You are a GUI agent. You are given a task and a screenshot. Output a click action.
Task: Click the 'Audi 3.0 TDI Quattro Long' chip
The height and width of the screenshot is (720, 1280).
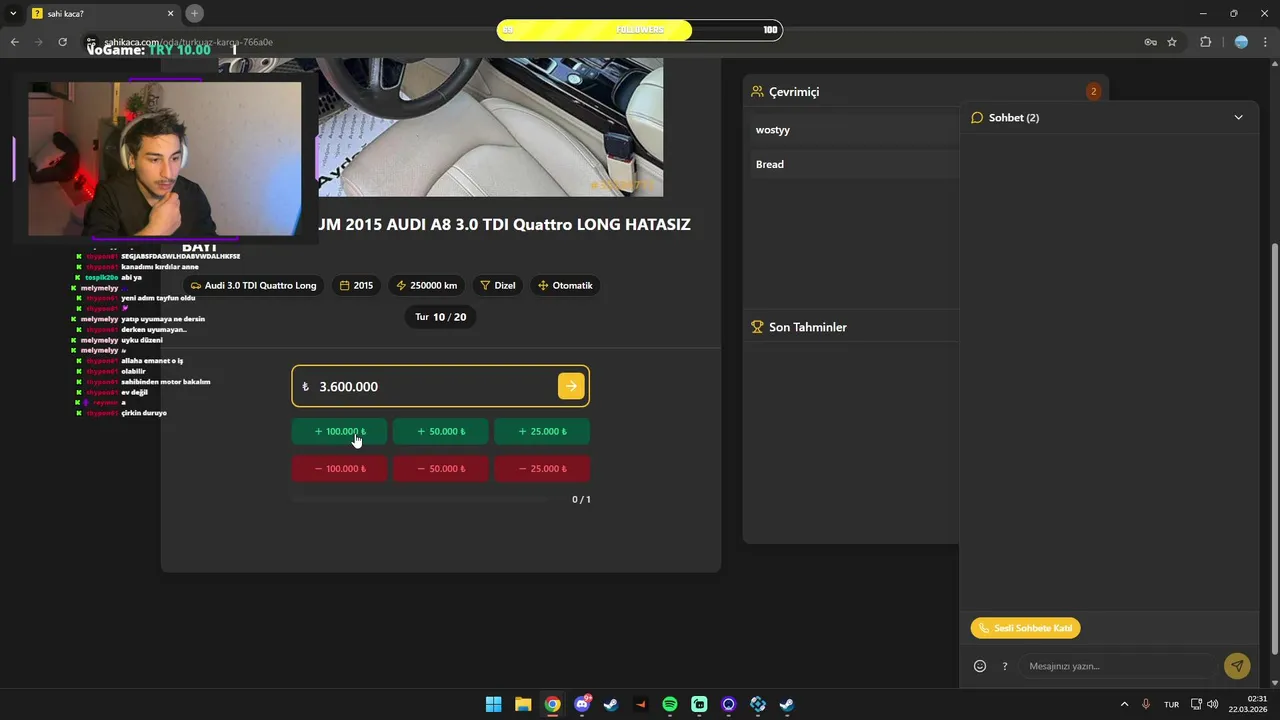pyautogui.click(x=253, y=285)
